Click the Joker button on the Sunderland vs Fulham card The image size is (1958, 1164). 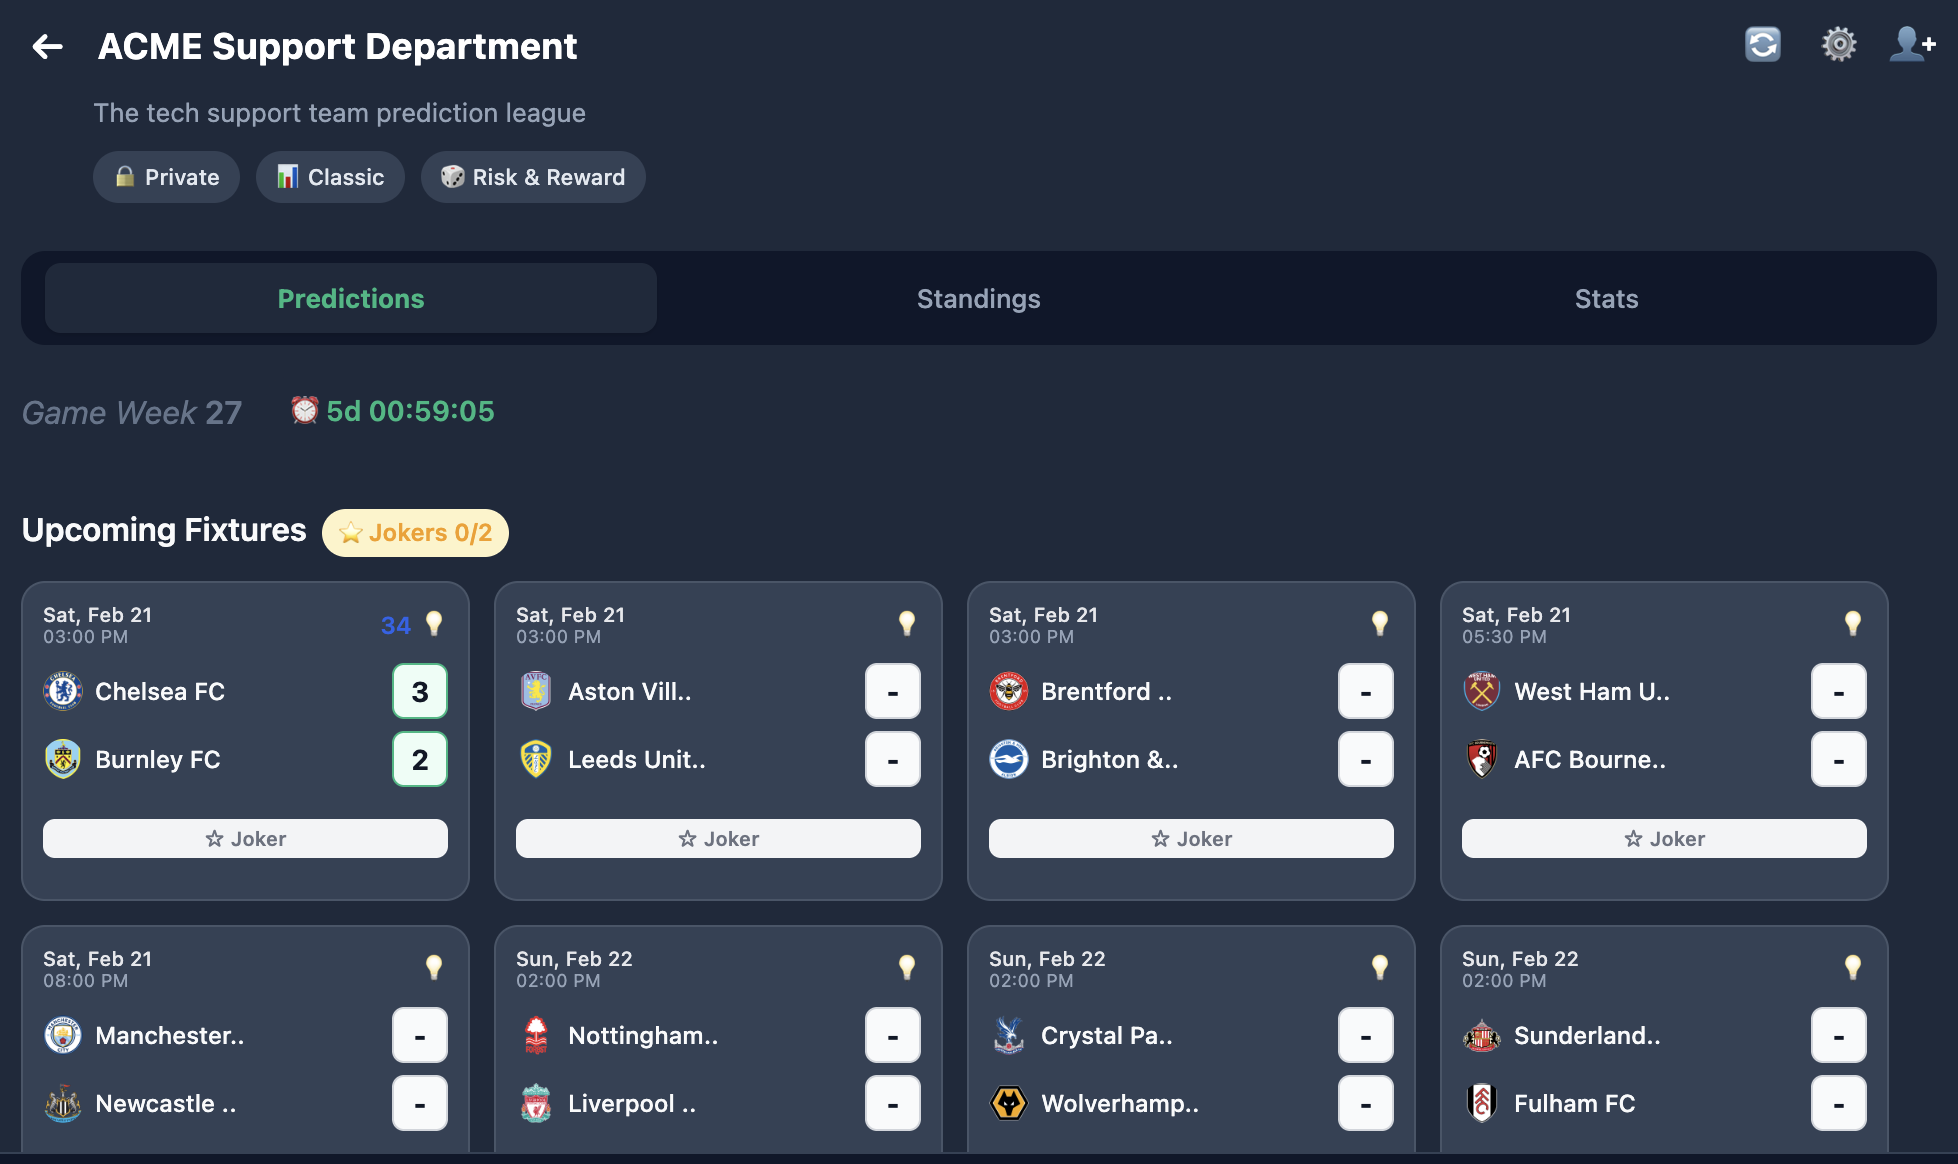coord(1663,1160)
